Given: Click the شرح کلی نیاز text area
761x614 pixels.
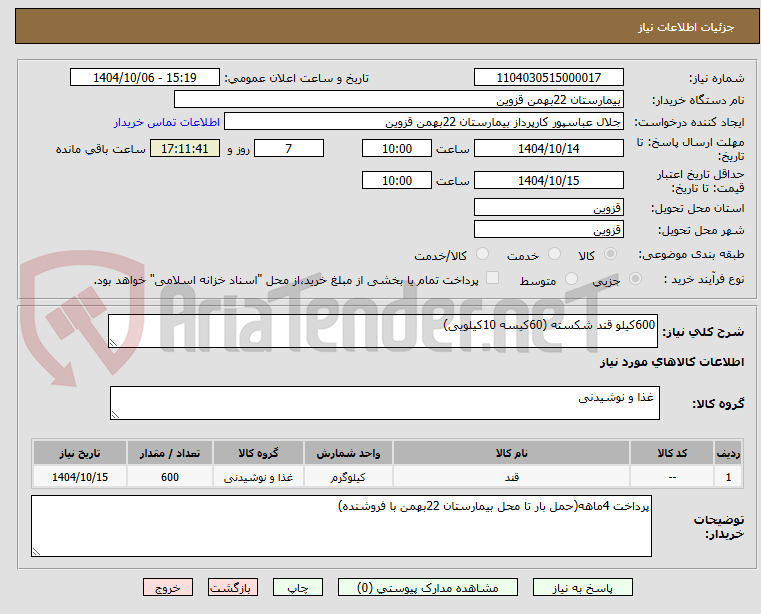Looking at the screenshot, I should point(383,331).
